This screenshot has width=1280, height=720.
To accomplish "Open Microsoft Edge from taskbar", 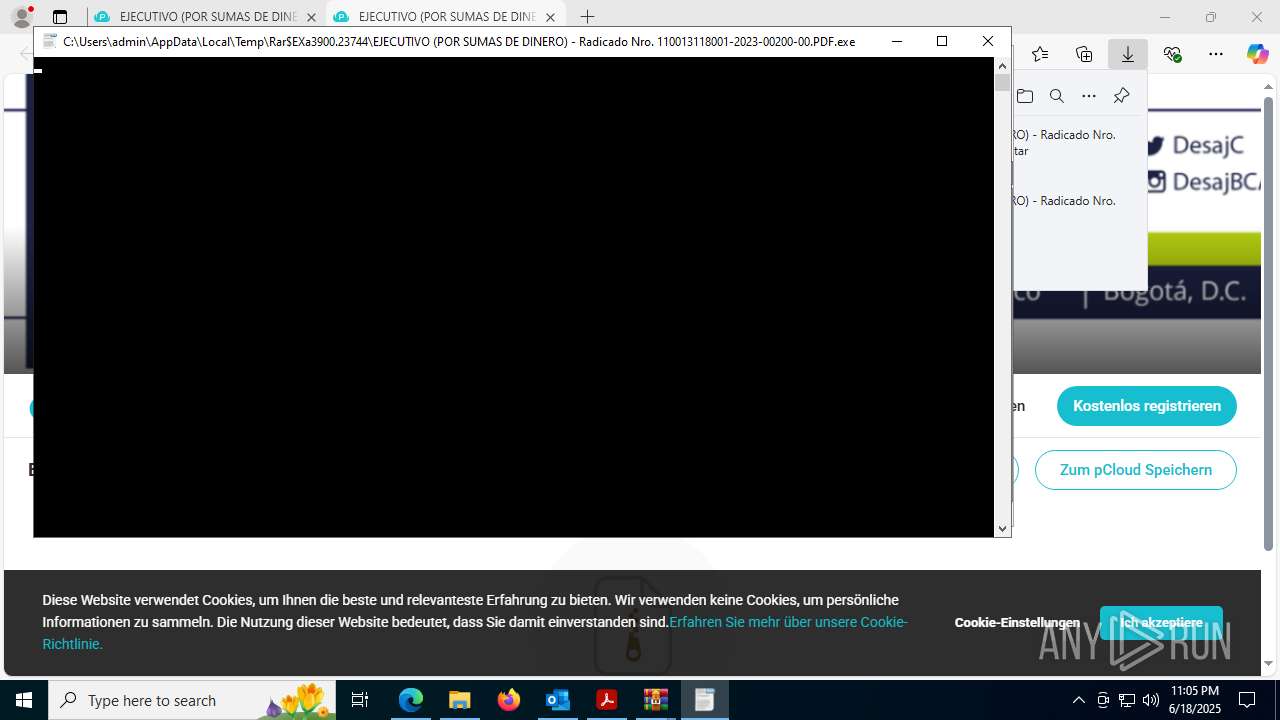I will [410, 700].
